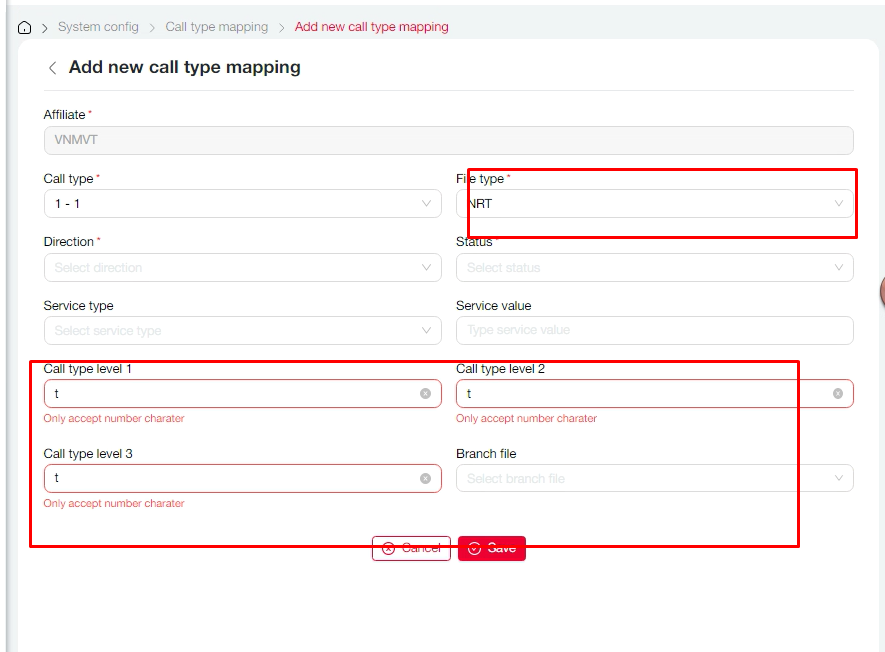Go to Call type mapping breadcrumb
The height and width of the screenshot is (652, 885).
tap(216, 27)
